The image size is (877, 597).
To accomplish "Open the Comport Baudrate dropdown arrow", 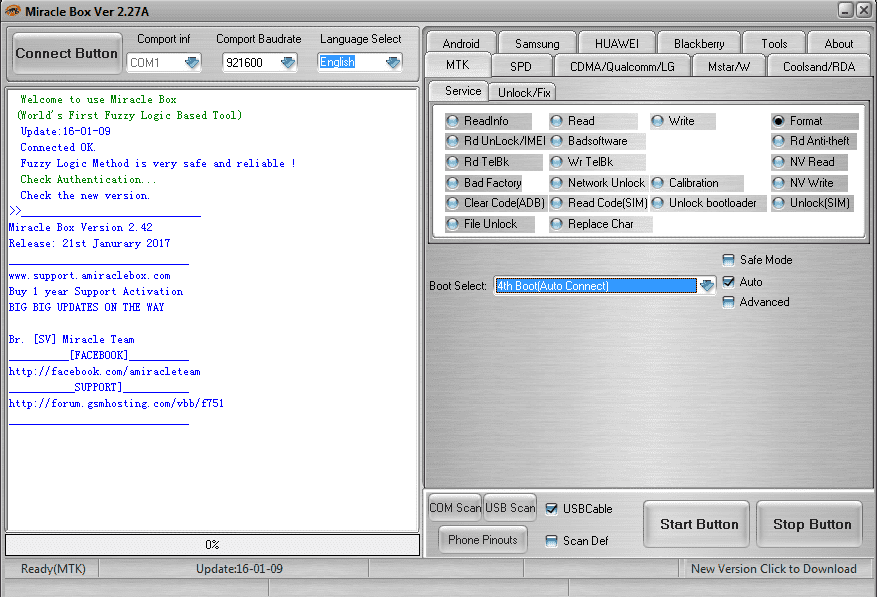I will coord(288,62).
